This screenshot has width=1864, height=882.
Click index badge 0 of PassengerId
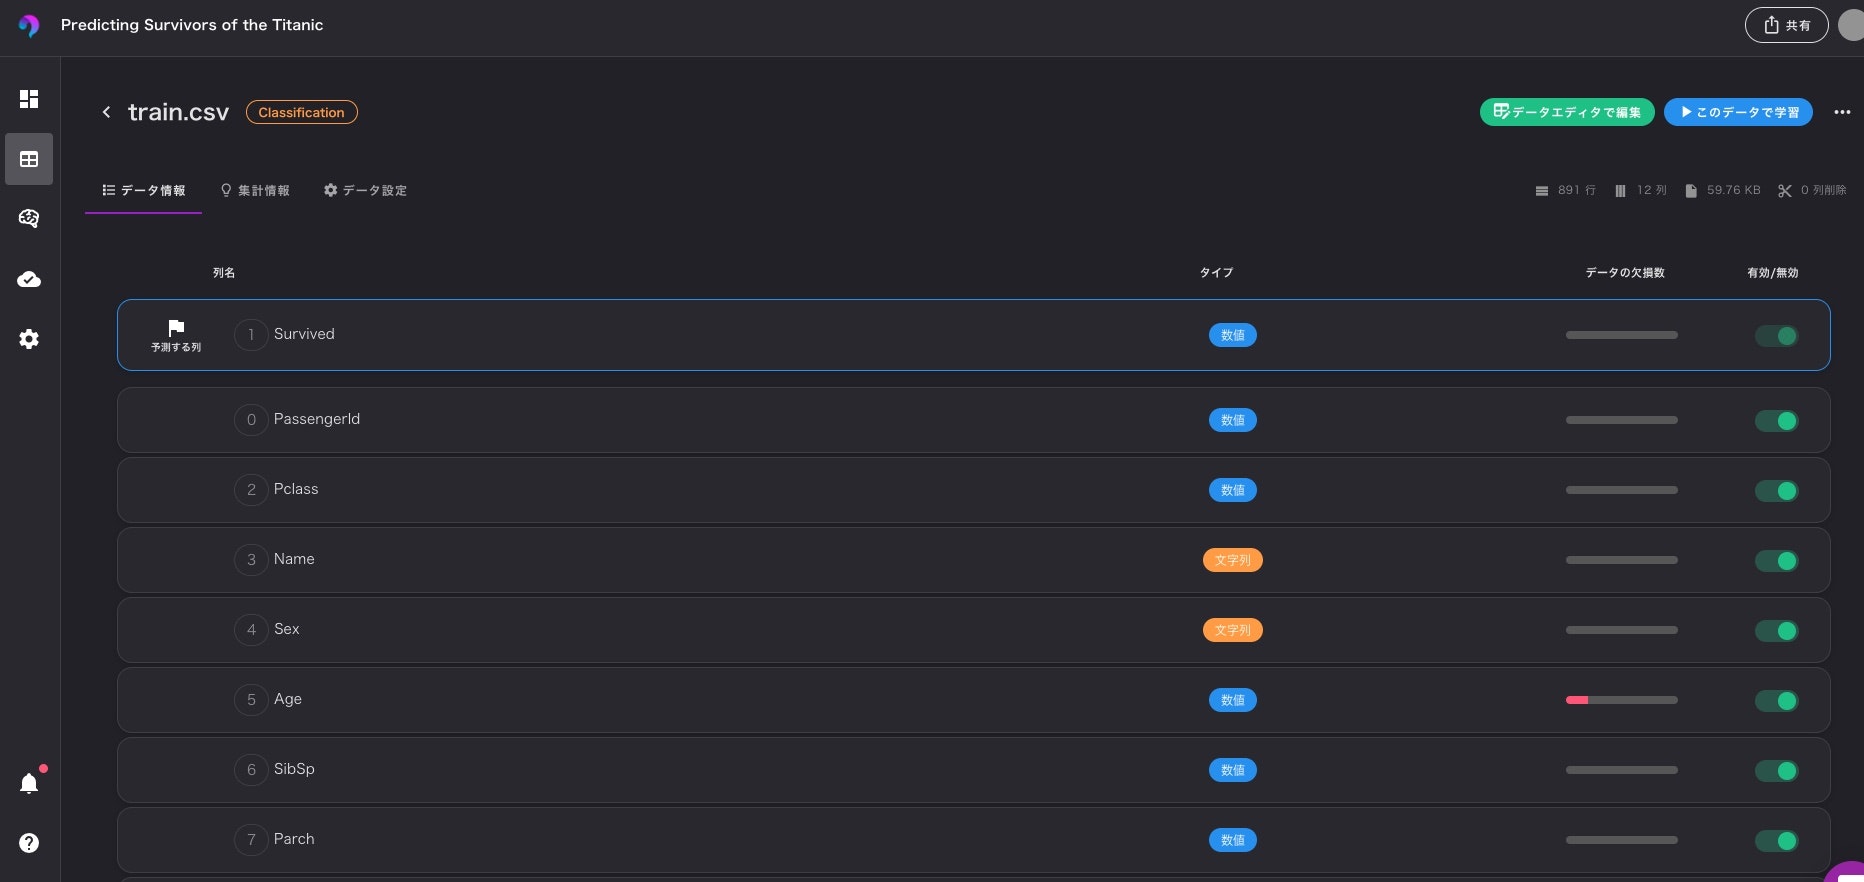[x=251, y=420]
